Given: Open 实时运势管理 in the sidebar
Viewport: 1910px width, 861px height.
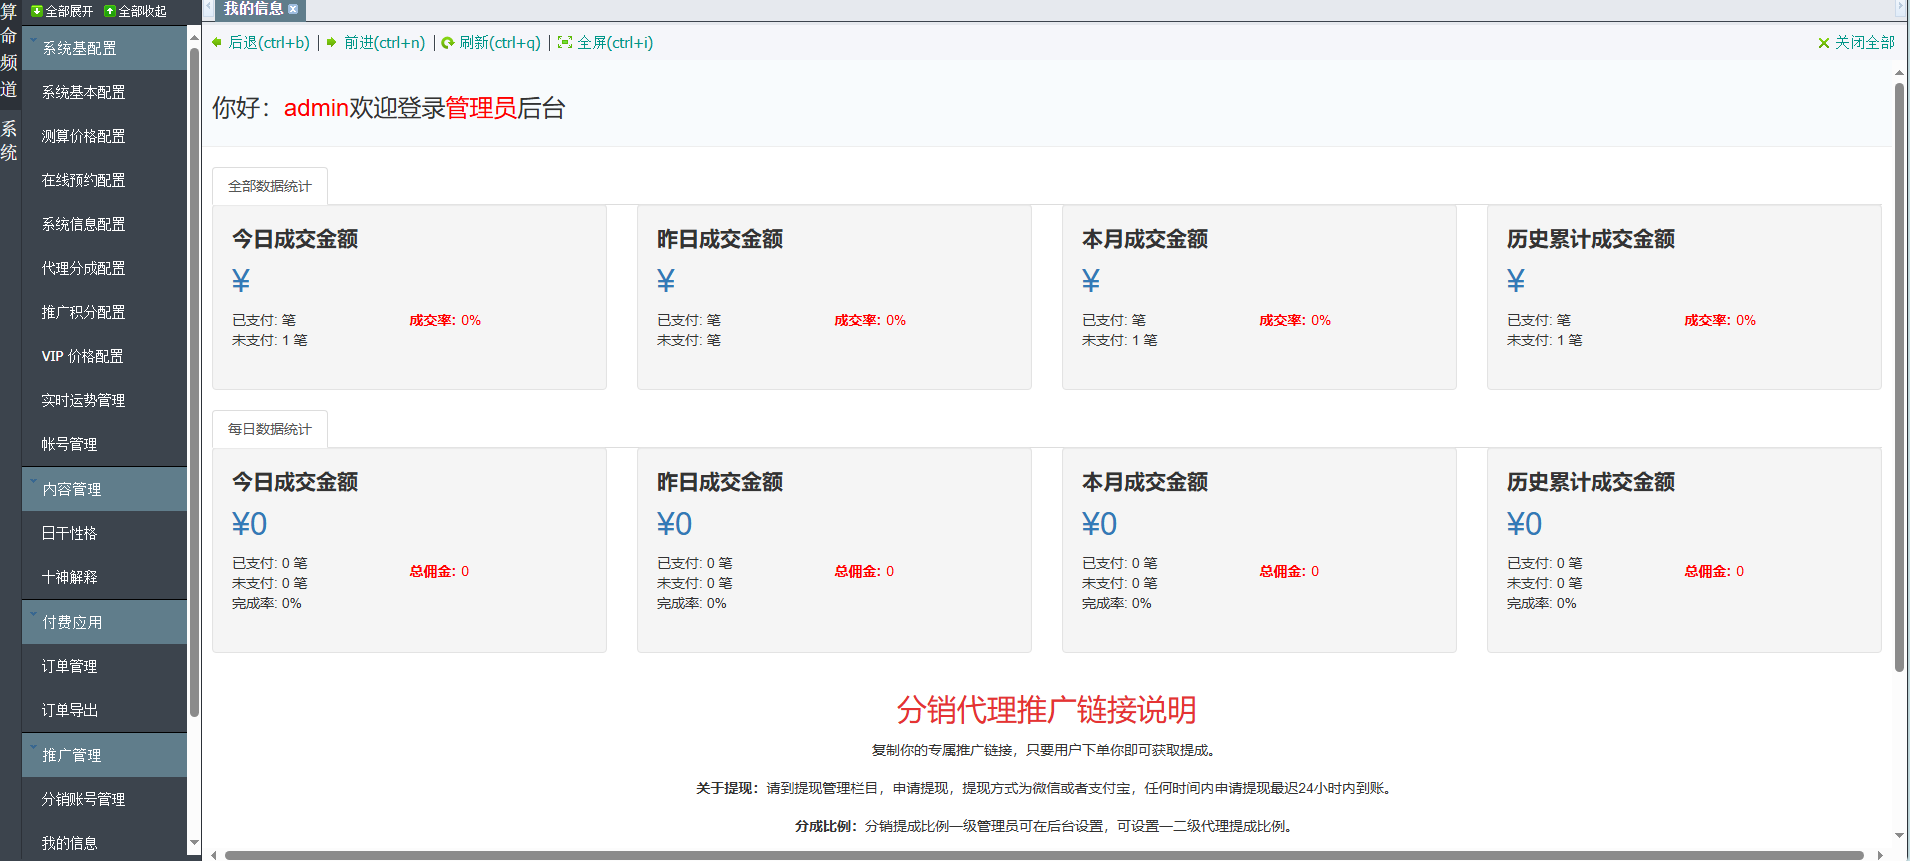Looking at the screenshot, I should pyautogui.click(x=104, y=400).
